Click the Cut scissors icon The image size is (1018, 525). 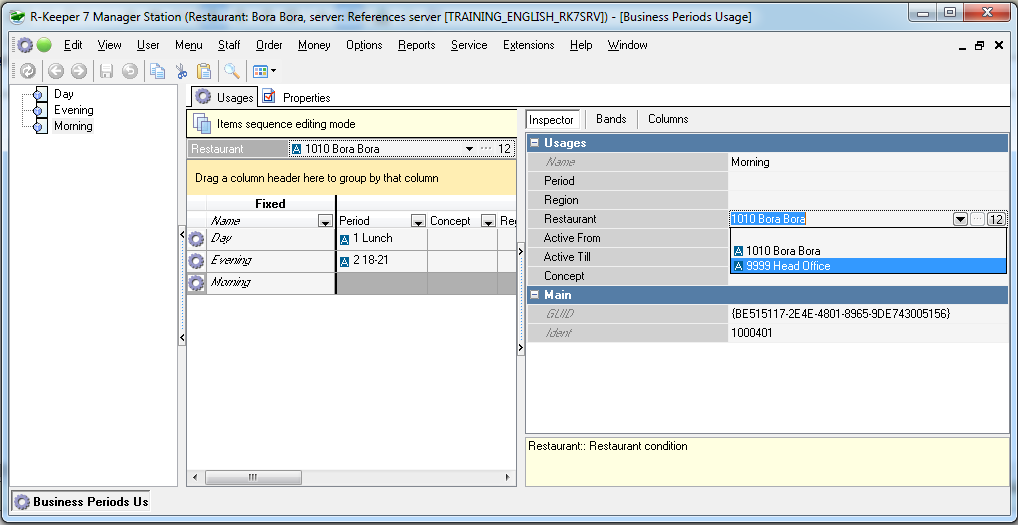click(182, 71)
